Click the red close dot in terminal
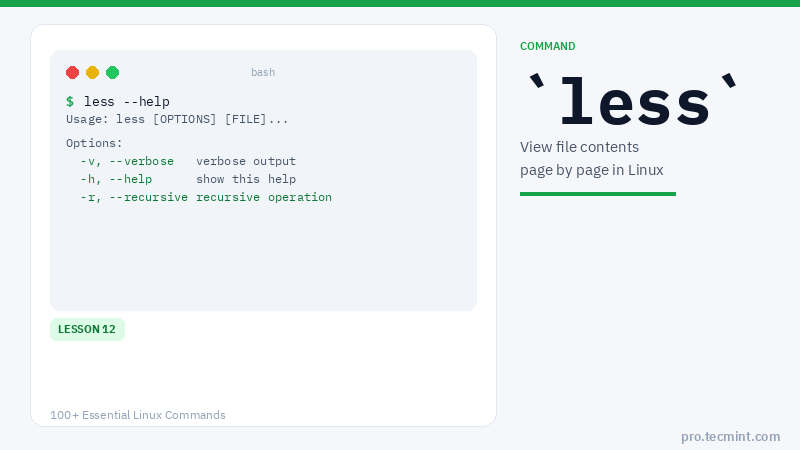 point(73,72)
